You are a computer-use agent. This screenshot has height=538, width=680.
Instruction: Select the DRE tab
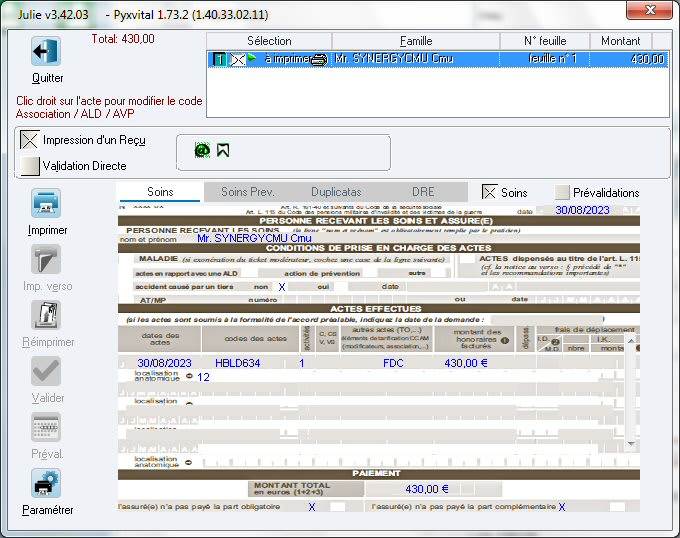pyautogui.click(x=423, y=192)
